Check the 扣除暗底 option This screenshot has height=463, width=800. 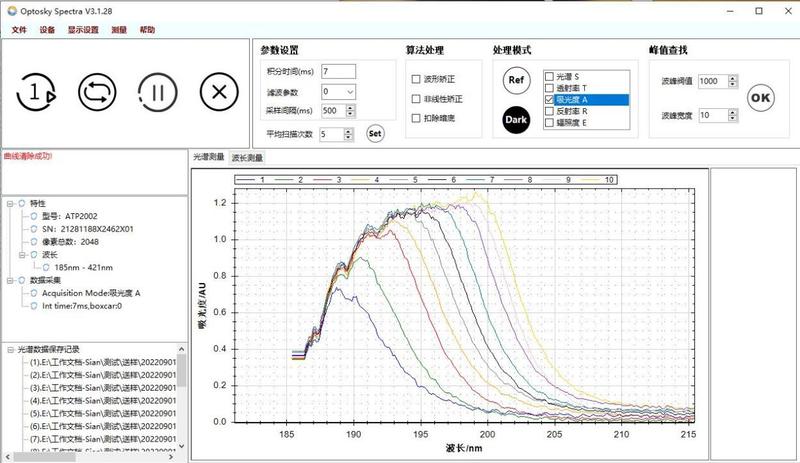click(417, 119)
